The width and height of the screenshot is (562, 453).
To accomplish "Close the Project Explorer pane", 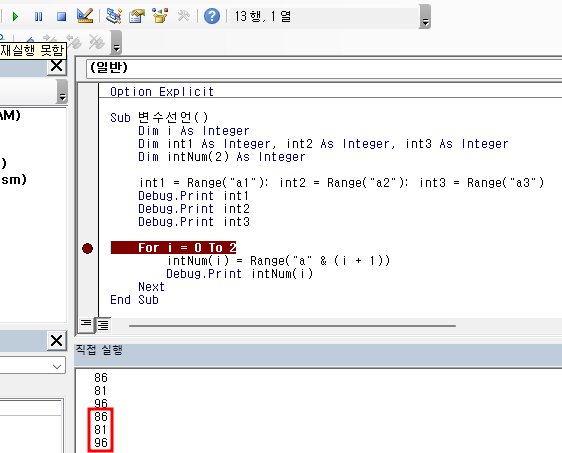I will 57,66.
